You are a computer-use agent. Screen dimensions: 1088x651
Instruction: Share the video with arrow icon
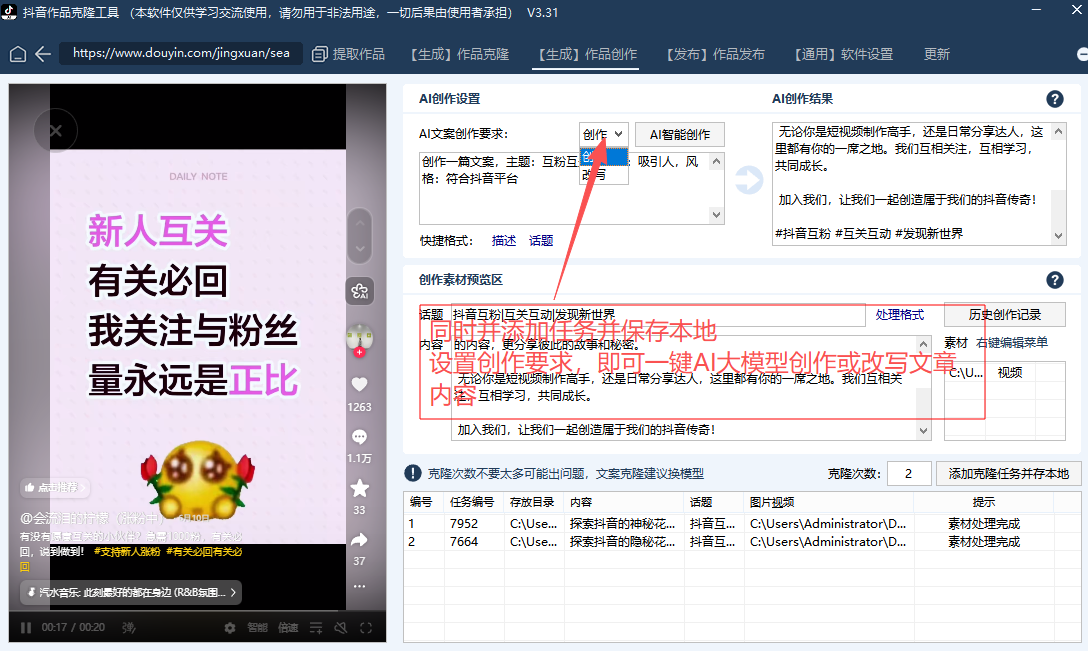(x=359, y=540)
